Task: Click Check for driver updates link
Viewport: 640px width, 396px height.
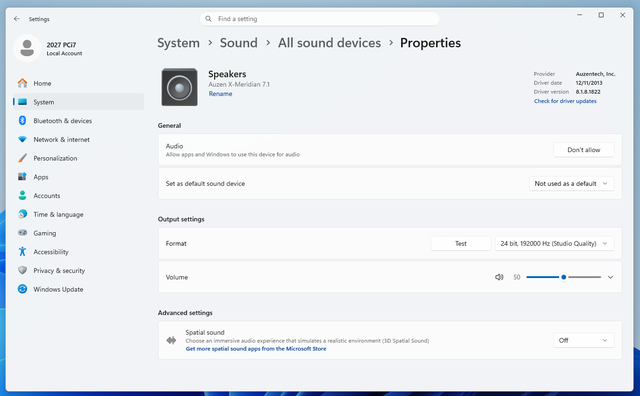Action: [565, 101]
